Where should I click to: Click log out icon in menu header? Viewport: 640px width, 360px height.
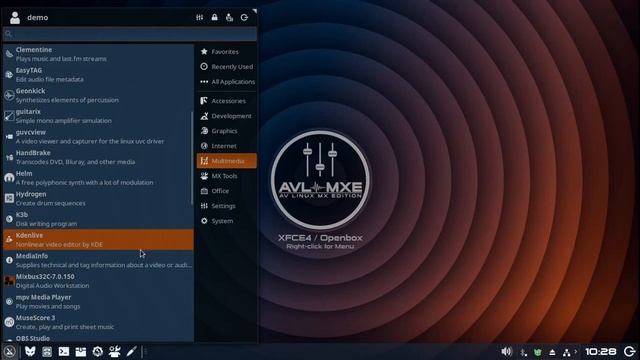244,17
